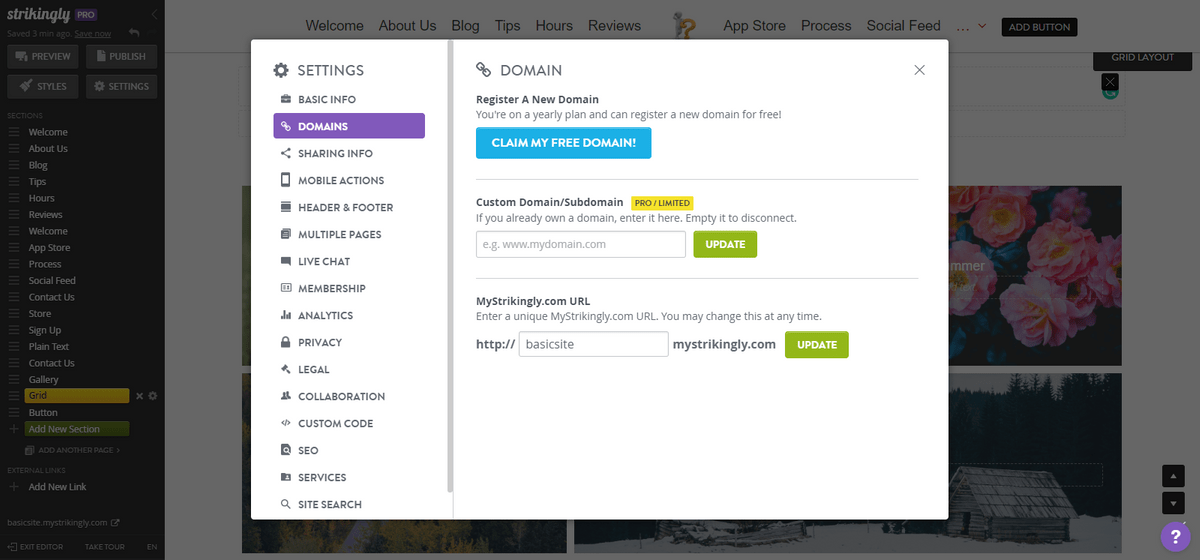
Task: Grab the drag handle beside About Us section
Action: (14, 149)
